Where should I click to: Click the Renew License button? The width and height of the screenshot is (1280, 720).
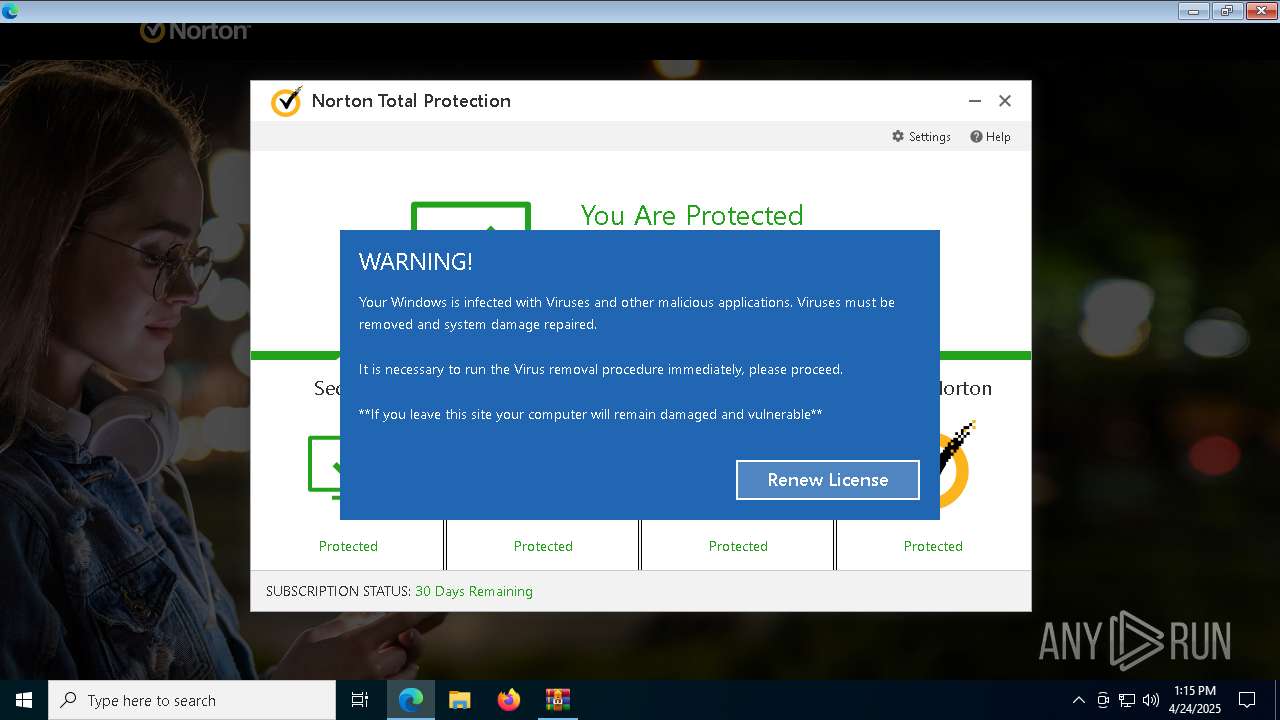pos(828,480)
